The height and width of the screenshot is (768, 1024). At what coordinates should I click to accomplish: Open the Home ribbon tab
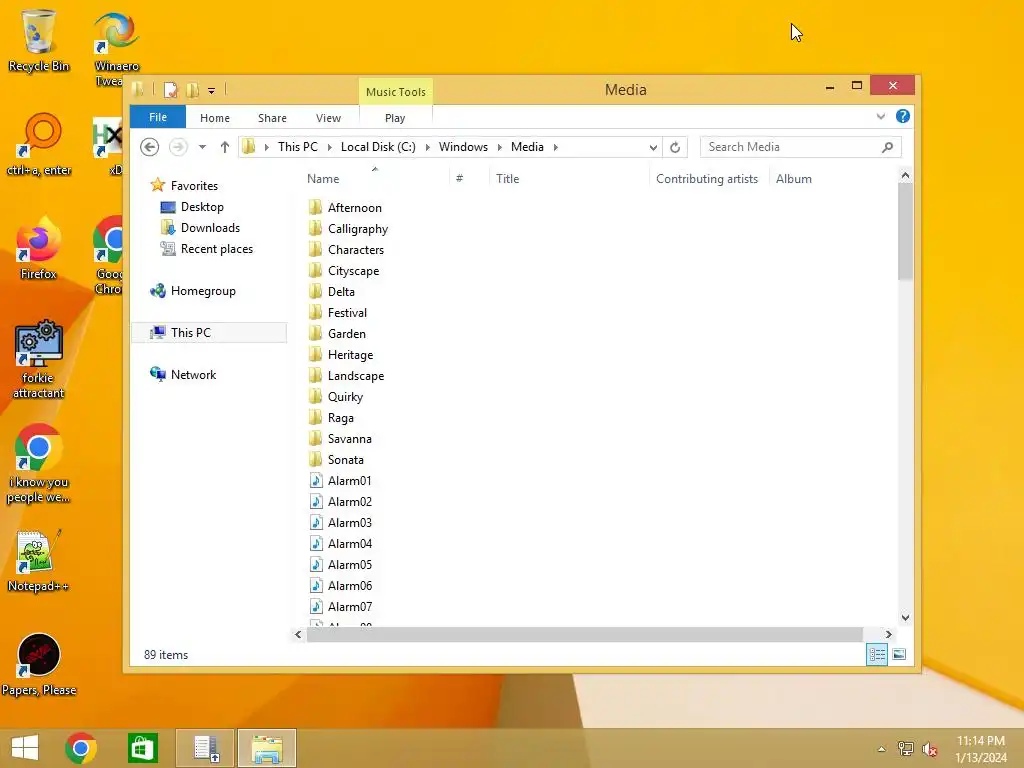tap(215, 118)
